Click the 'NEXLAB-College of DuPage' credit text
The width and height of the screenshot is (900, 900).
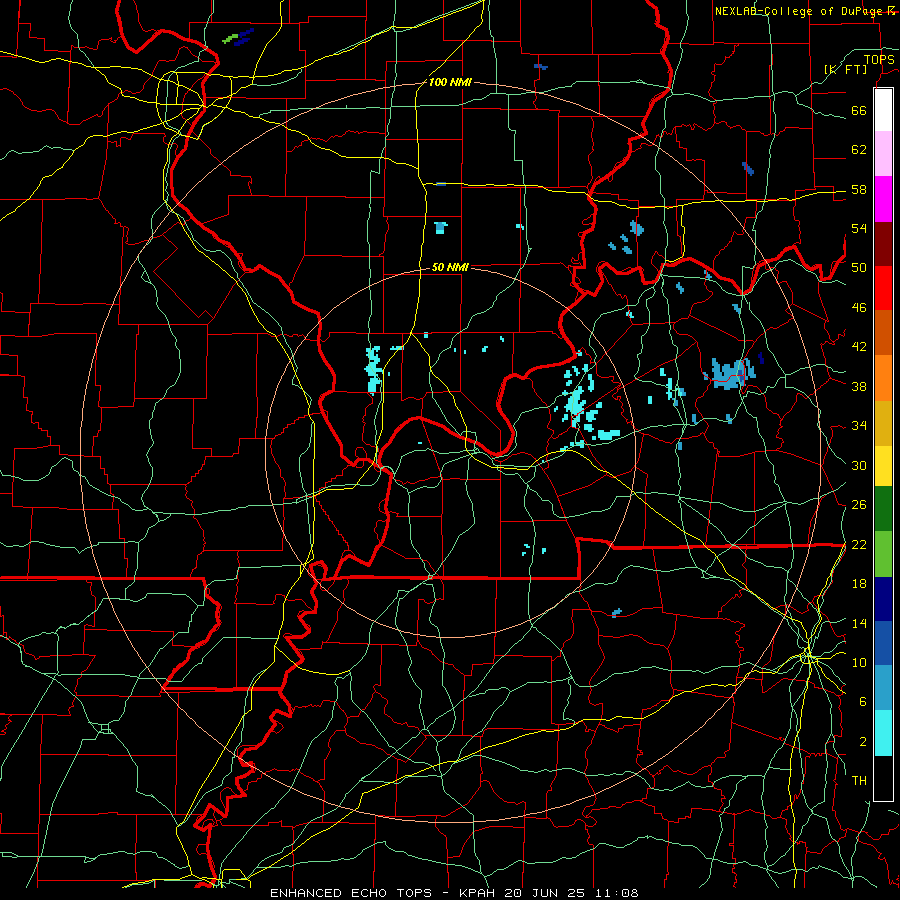(x=800, y=11)
